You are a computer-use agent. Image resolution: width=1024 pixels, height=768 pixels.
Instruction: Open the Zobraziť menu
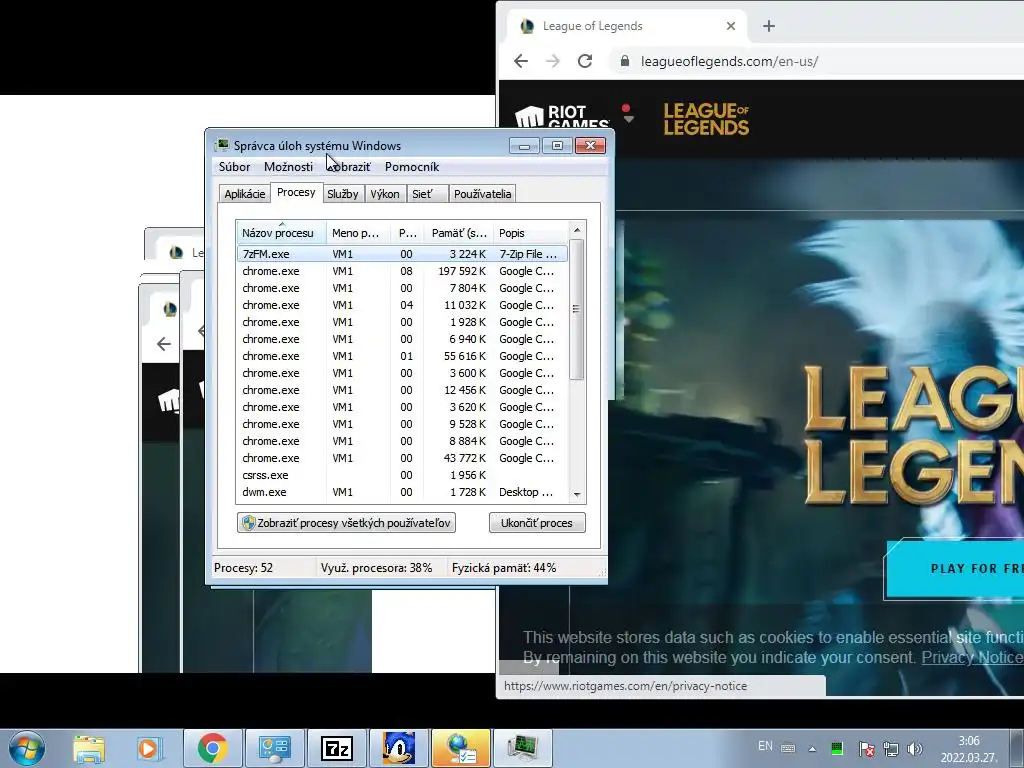349,167
